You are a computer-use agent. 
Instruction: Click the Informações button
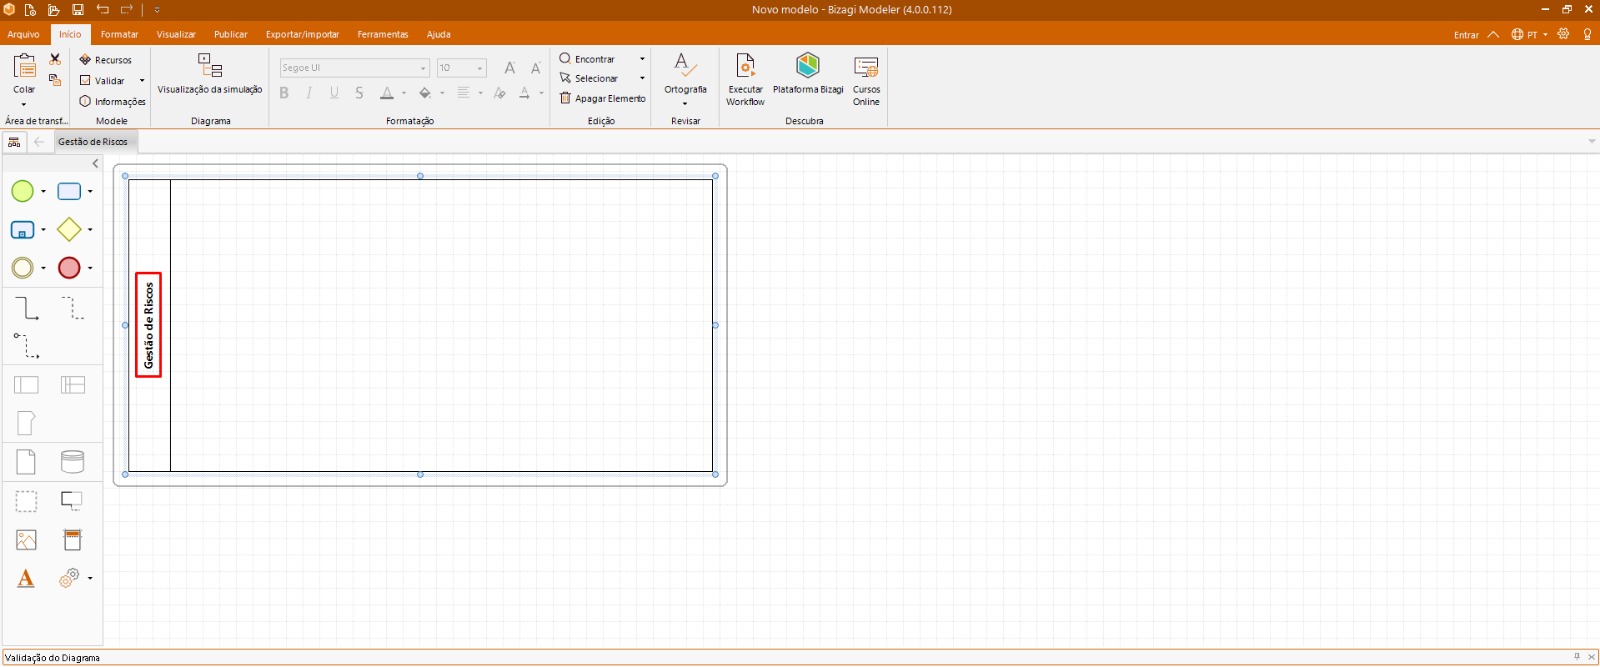(113, 101)
